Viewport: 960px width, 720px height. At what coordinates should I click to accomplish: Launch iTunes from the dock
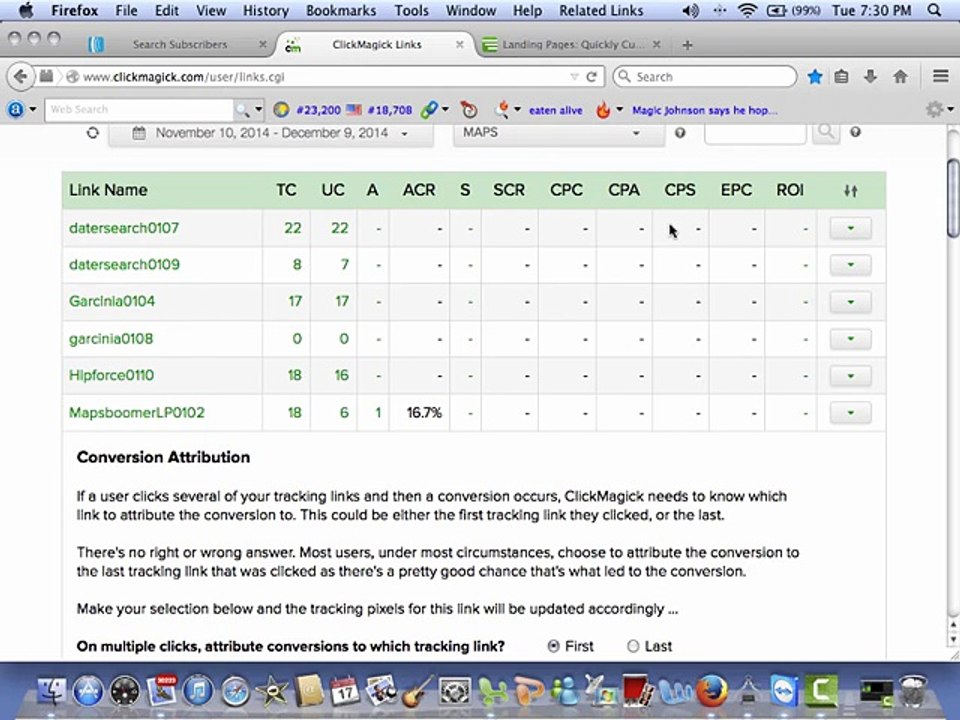198,691
